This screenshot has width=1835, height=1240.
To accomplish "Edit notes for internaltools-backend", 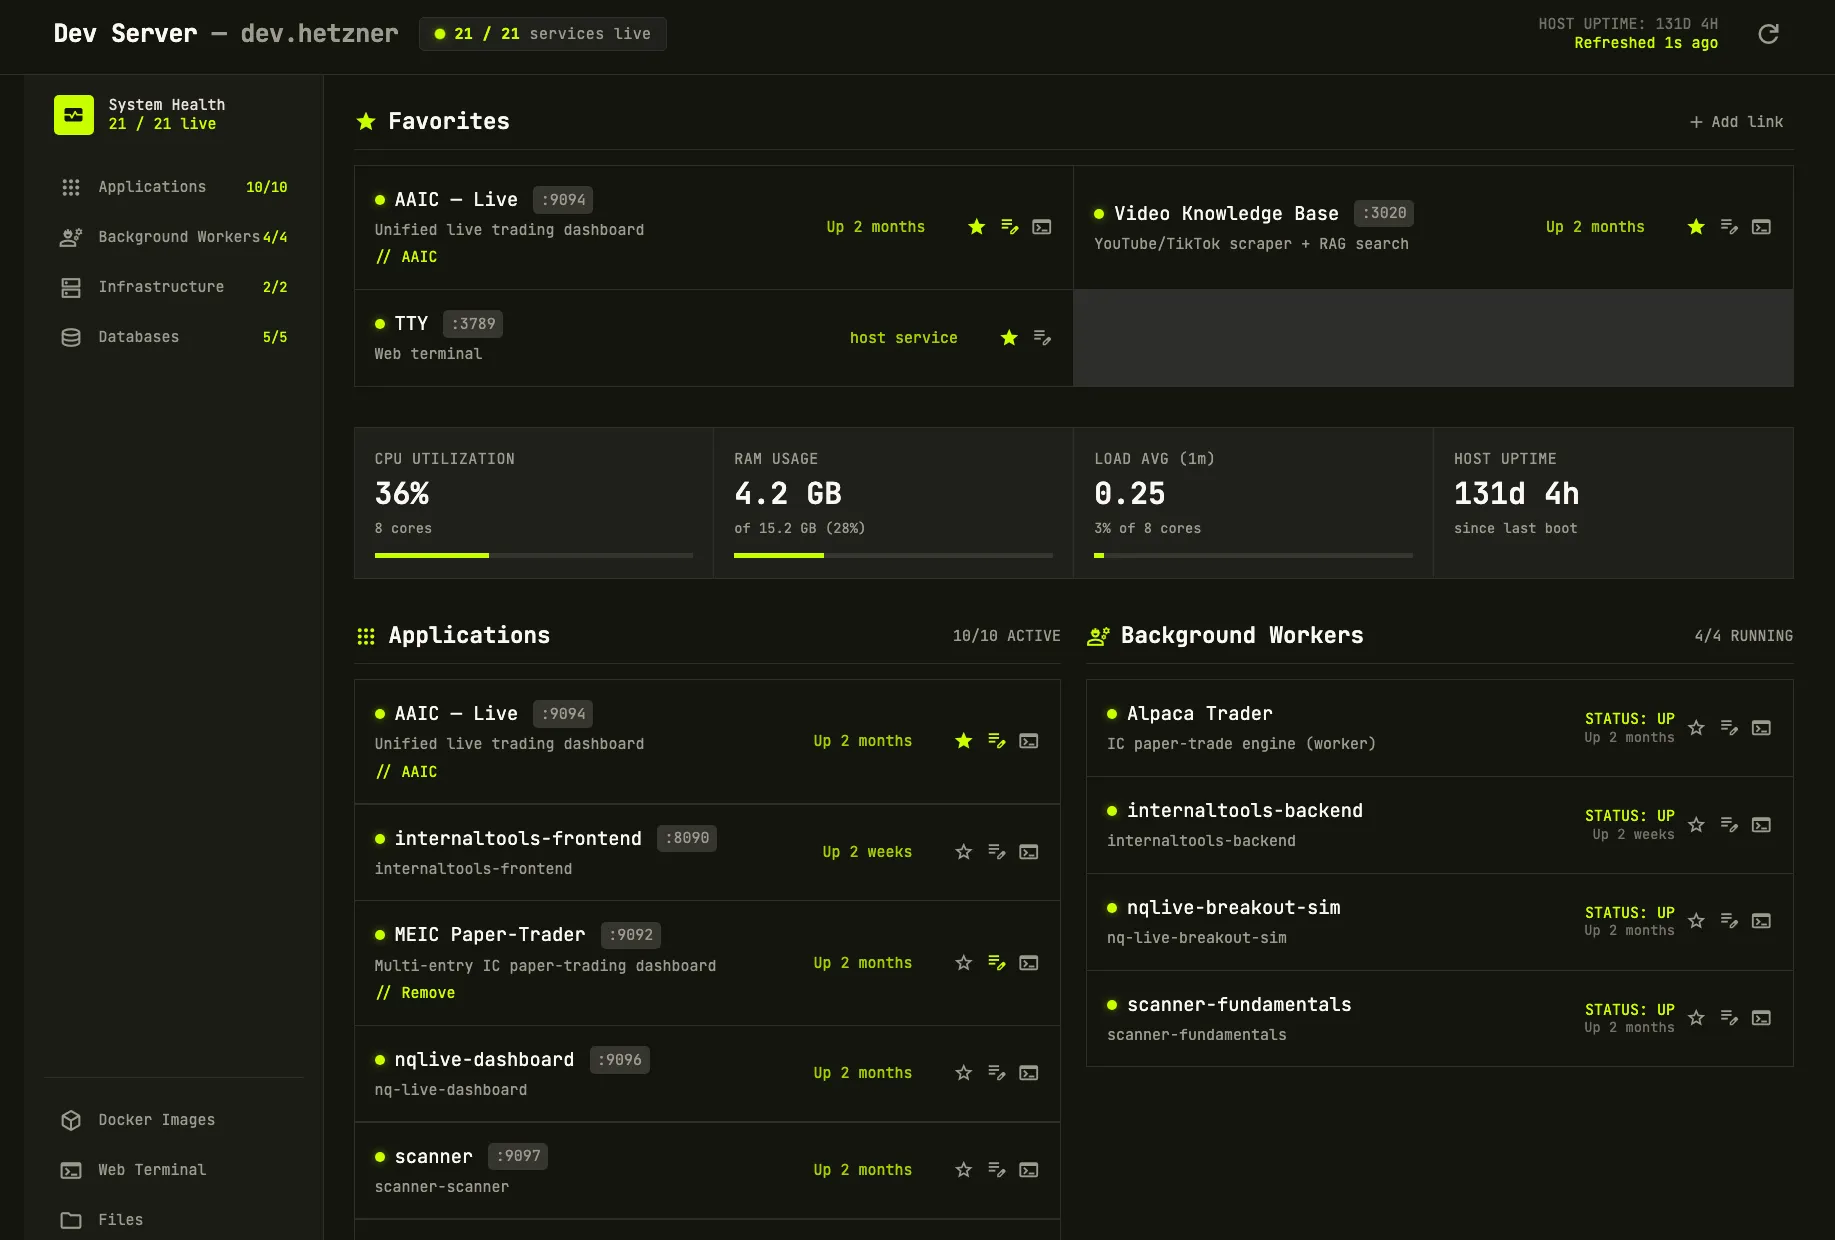I will coord(1729,825).
